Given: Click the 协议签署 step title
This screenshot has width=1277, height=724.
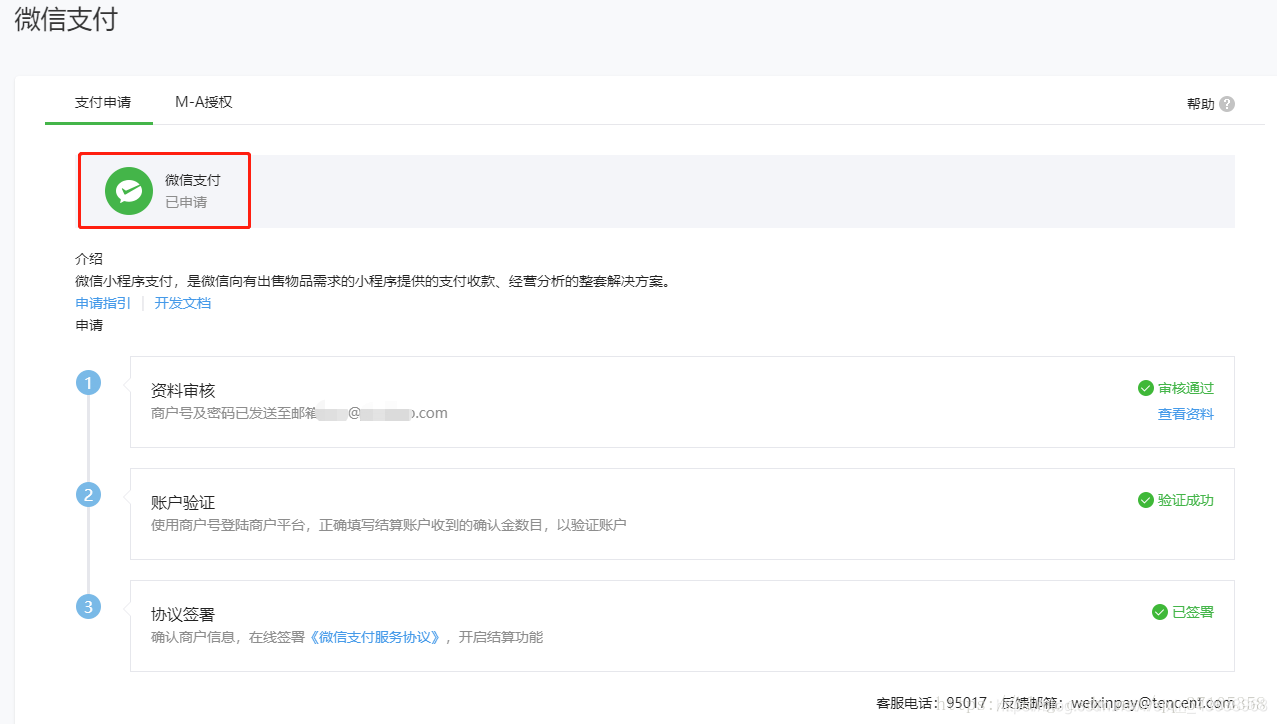Looking at the screenshot, I should tap(183, 615).
